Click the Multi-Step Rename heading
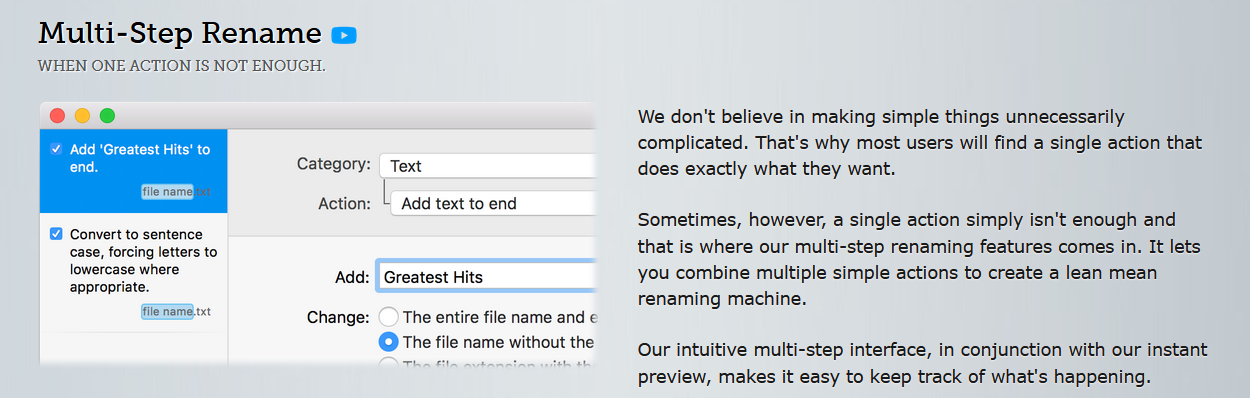 point(180,33)
